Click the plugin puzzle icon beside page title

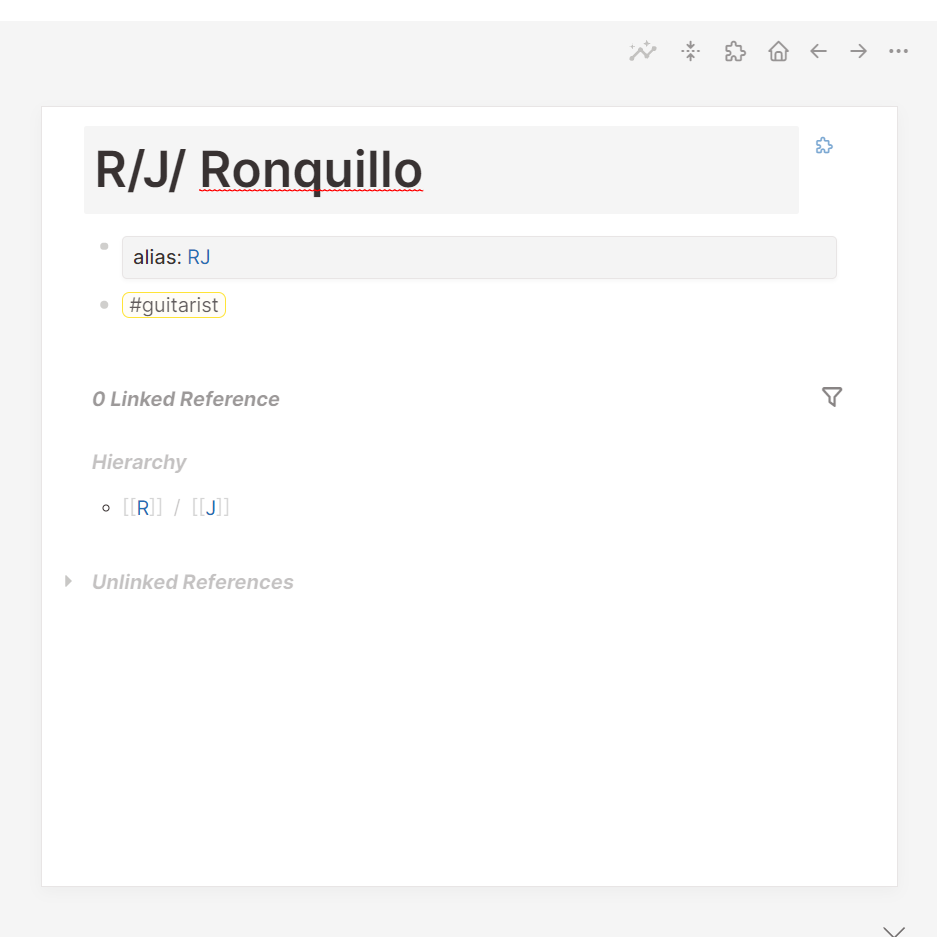coord(824,145)
